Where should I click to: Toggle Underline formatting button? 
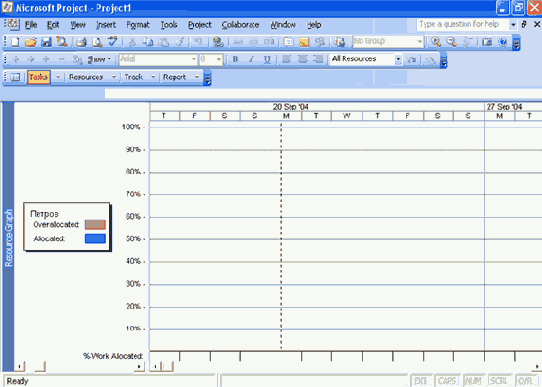point(267,59)
